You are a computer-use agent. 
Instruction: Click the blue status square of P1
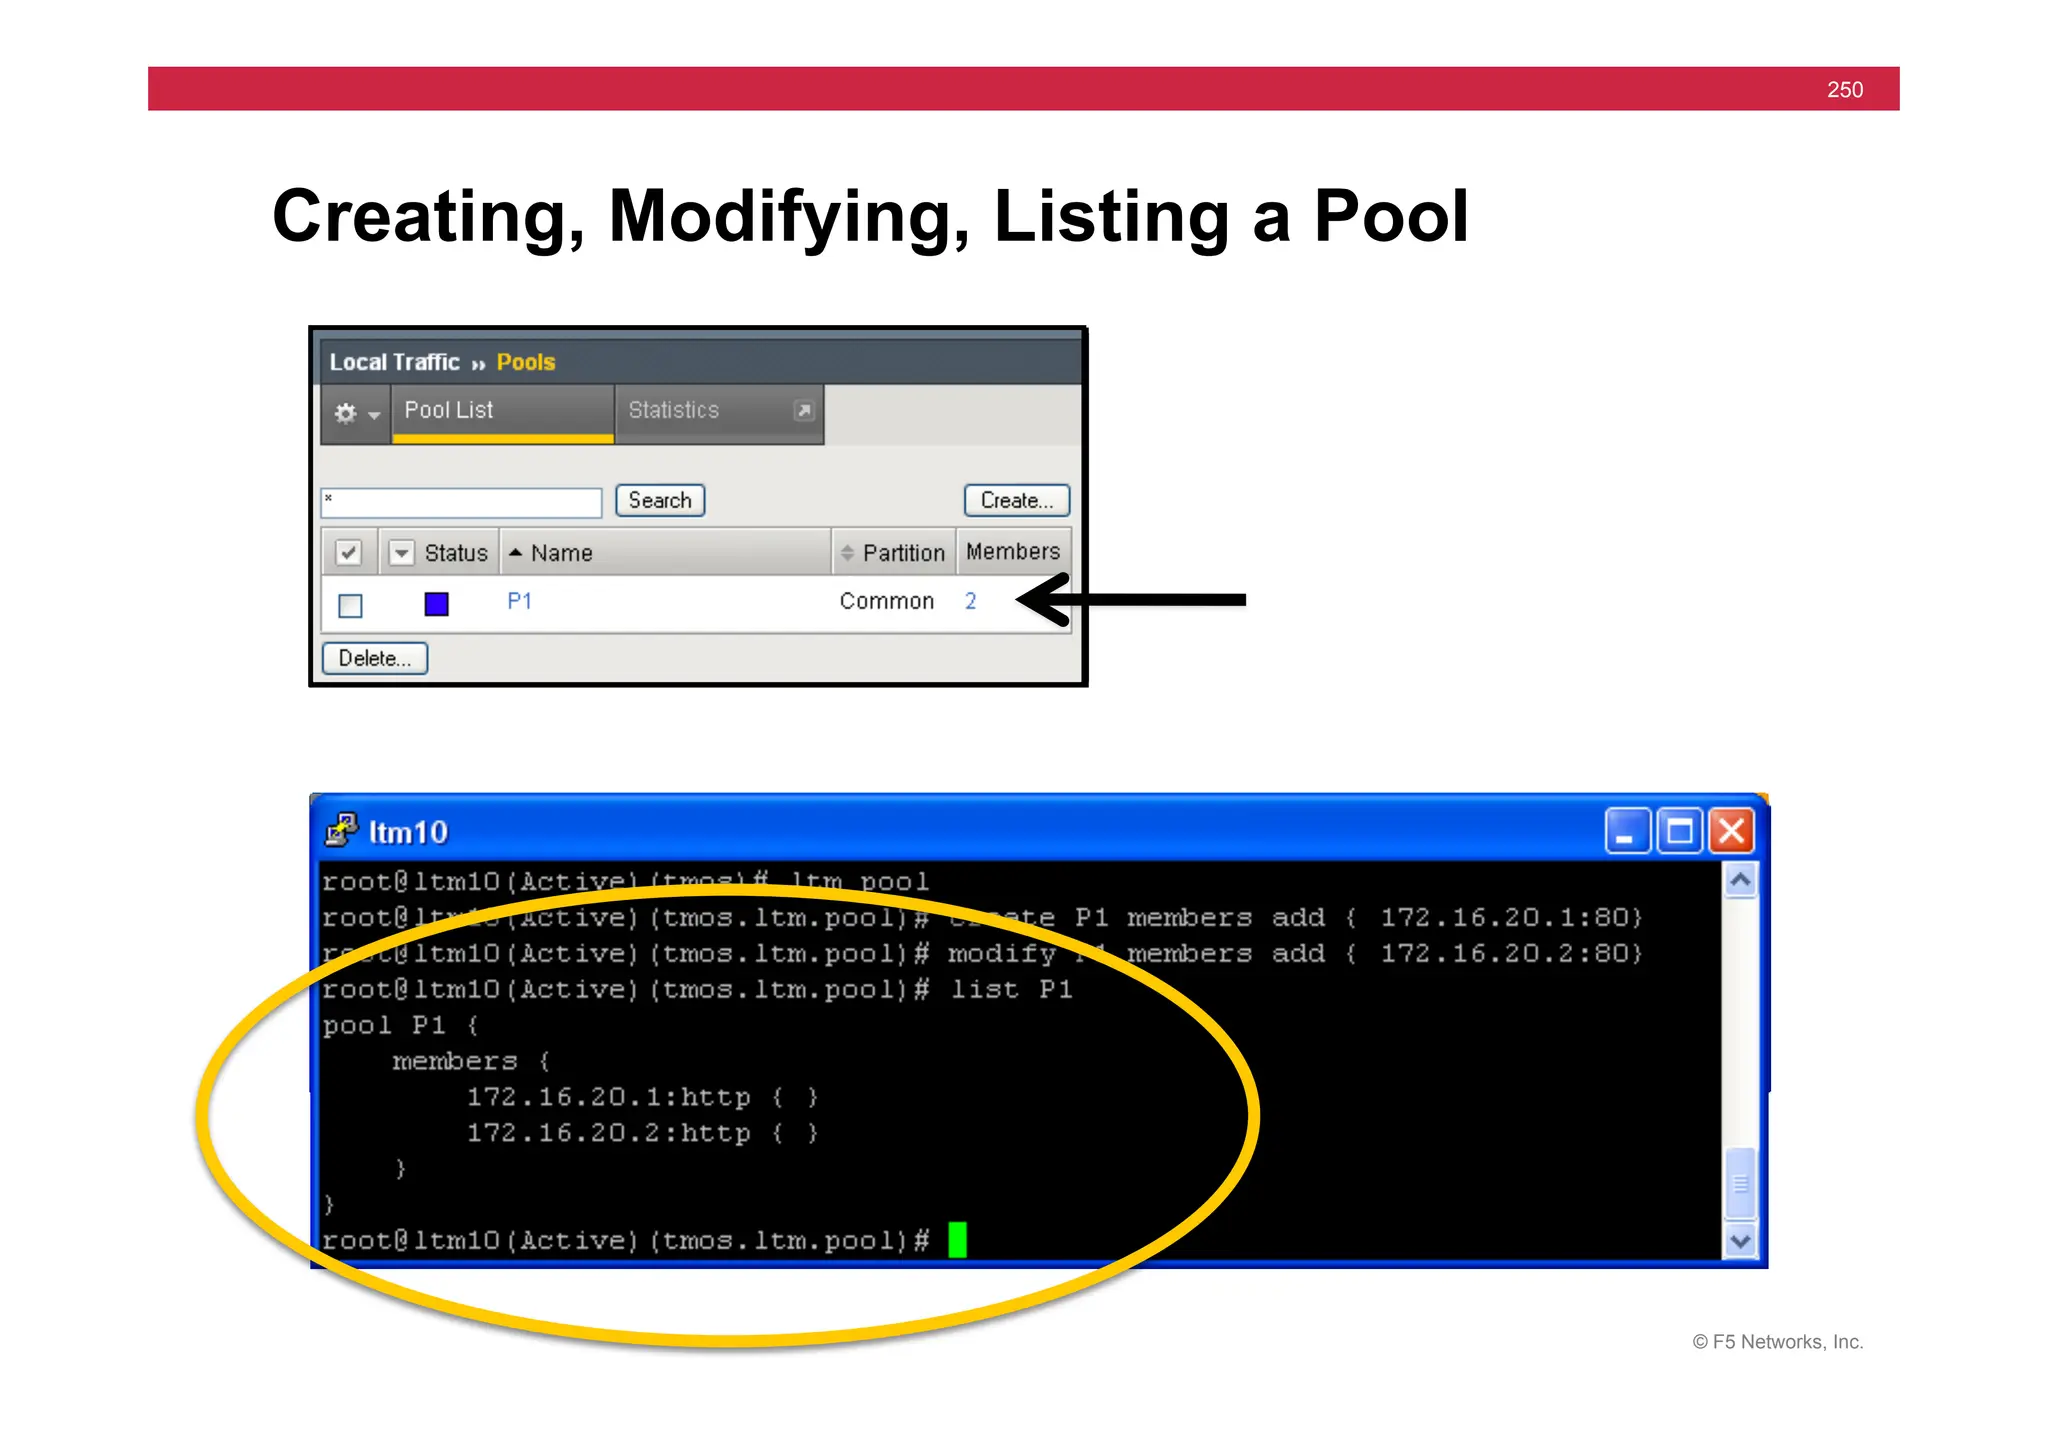coord(436,604)
